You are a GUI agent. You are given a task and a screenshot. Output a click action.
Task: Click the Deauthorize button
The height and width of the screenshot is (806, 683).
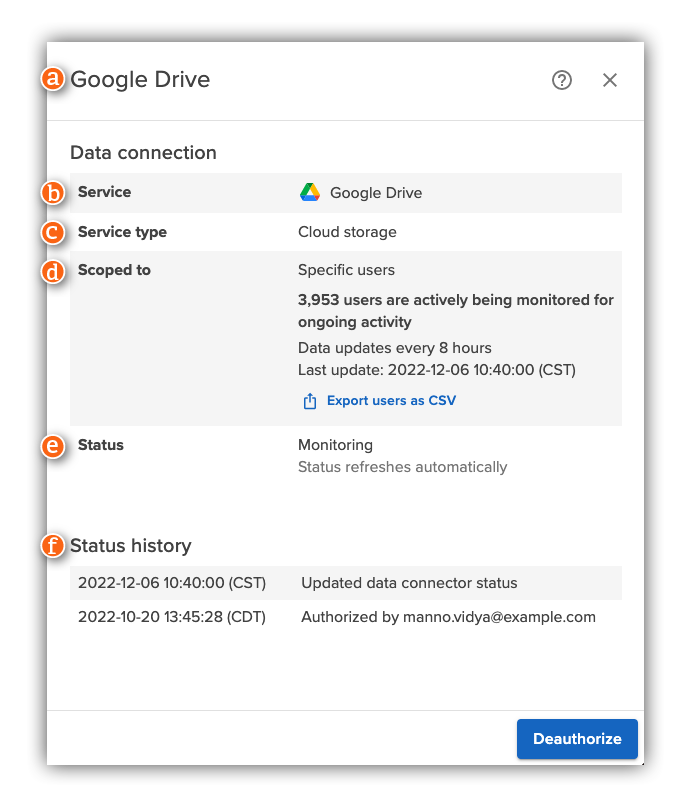click(x=577, y=739)
